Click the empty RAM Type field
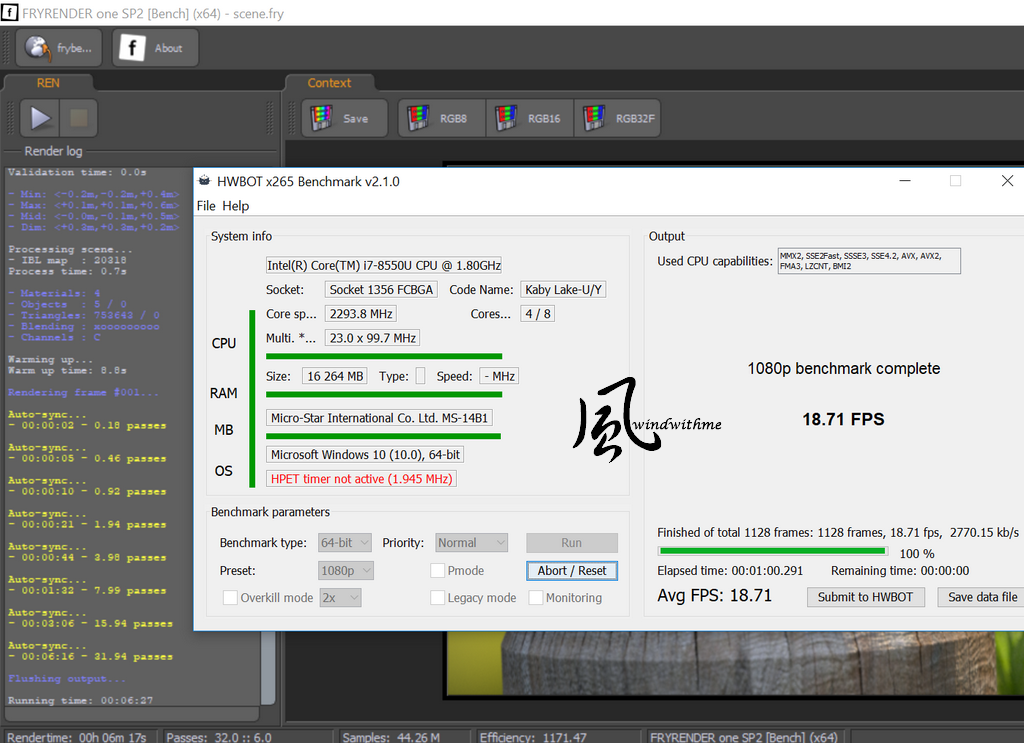 pyautogui.click(x=420, y=376)
